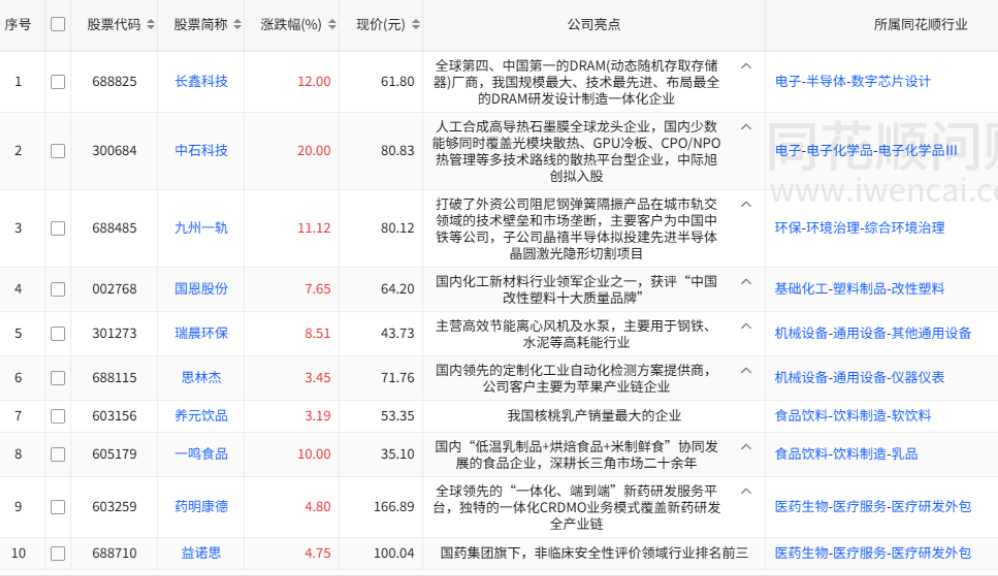Collapse 九州一轨 company highlight text
Image resolution: width=998 pixels, height=576 pixels.
(x=746, y=205)
